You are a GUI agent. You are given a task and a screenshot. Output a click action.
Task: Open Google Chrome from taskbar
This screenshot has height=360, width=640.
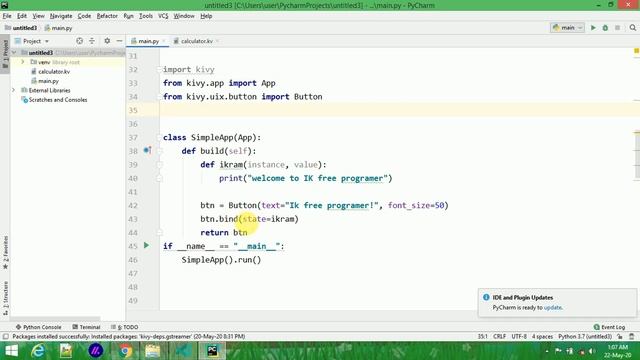(125, 351)
